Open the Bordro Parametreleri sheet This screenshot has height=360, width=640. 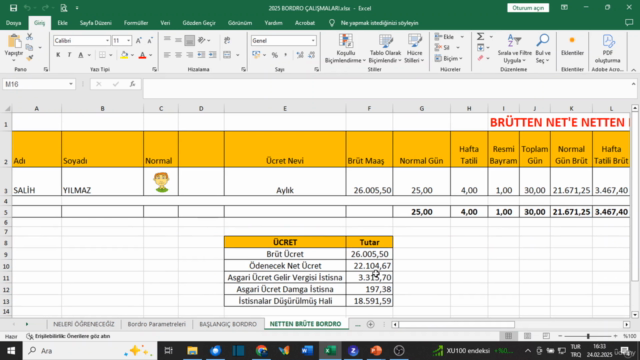pyautogui.click(x=156, y=324)
